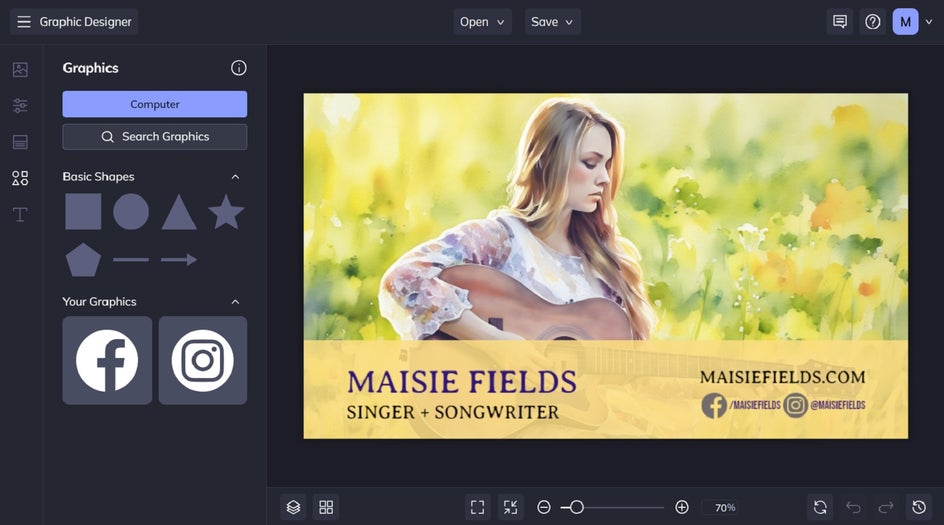Select the Graphics shapes sidebar tab
Image resolution: width=944 pixels, height=525 pixels.
pos(20,178)
